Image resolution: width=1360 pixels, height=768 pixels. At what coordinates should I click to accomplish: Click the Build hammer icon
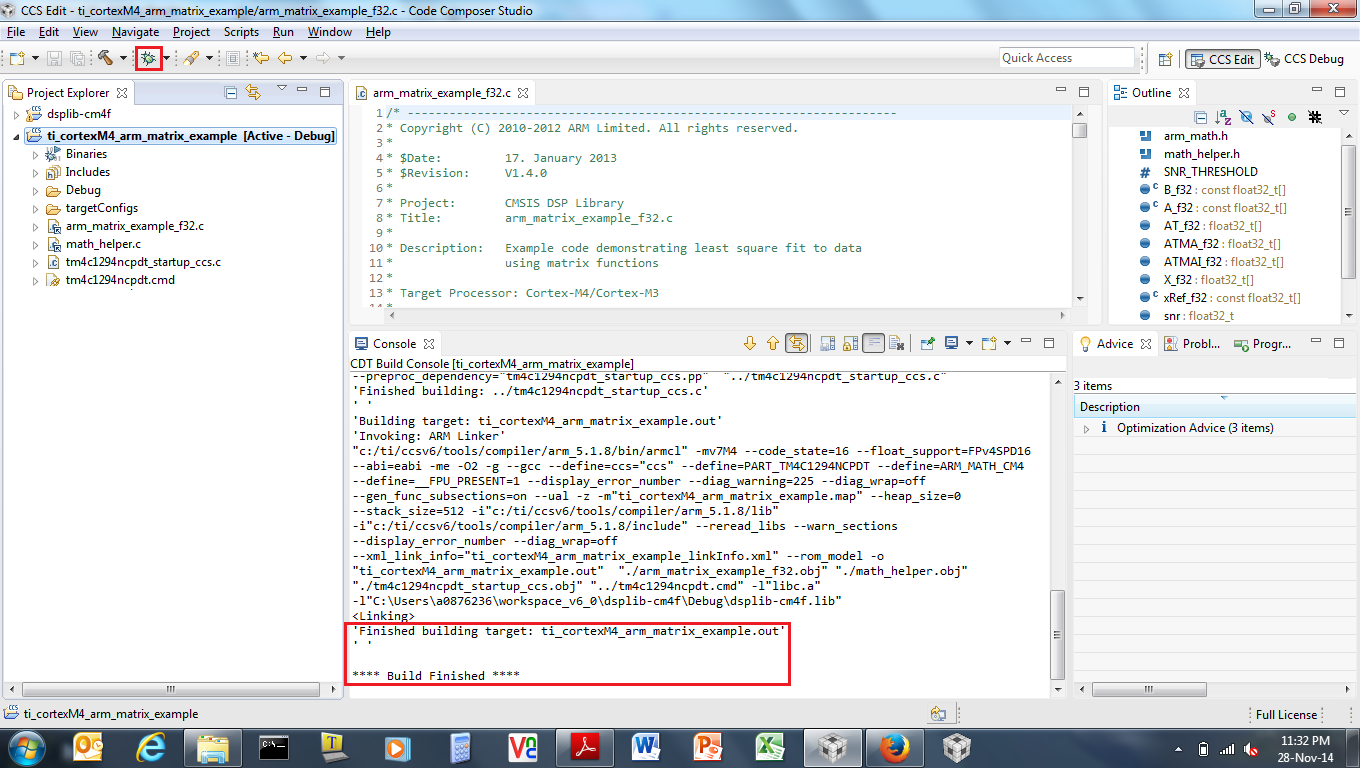coord(105,59)
